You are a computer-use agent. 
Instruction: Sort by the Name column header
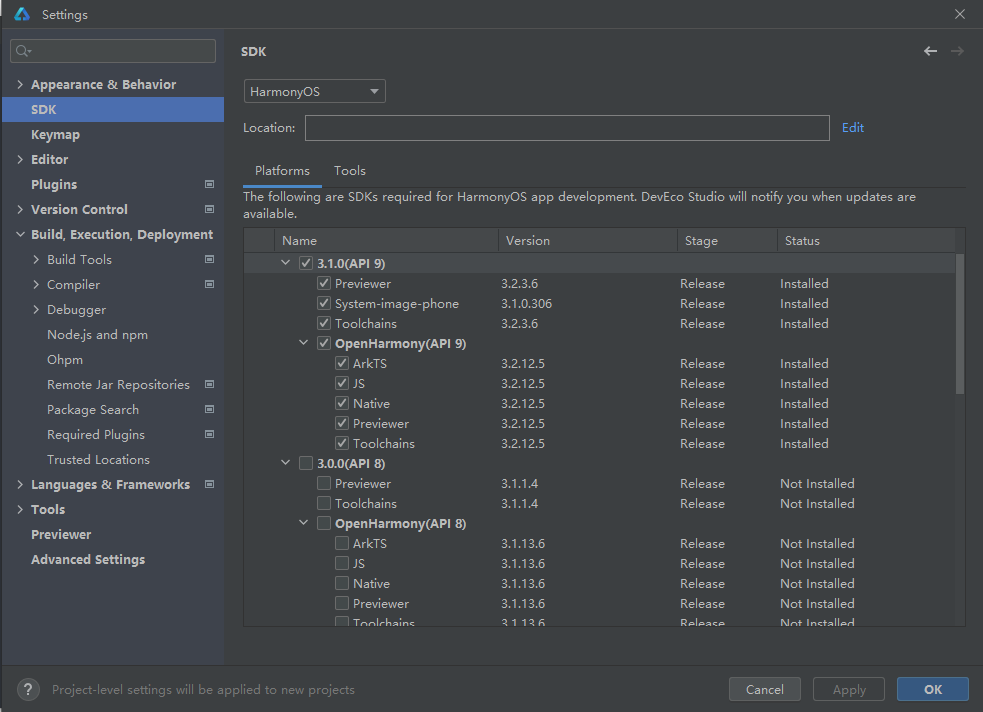coord(386,241)
